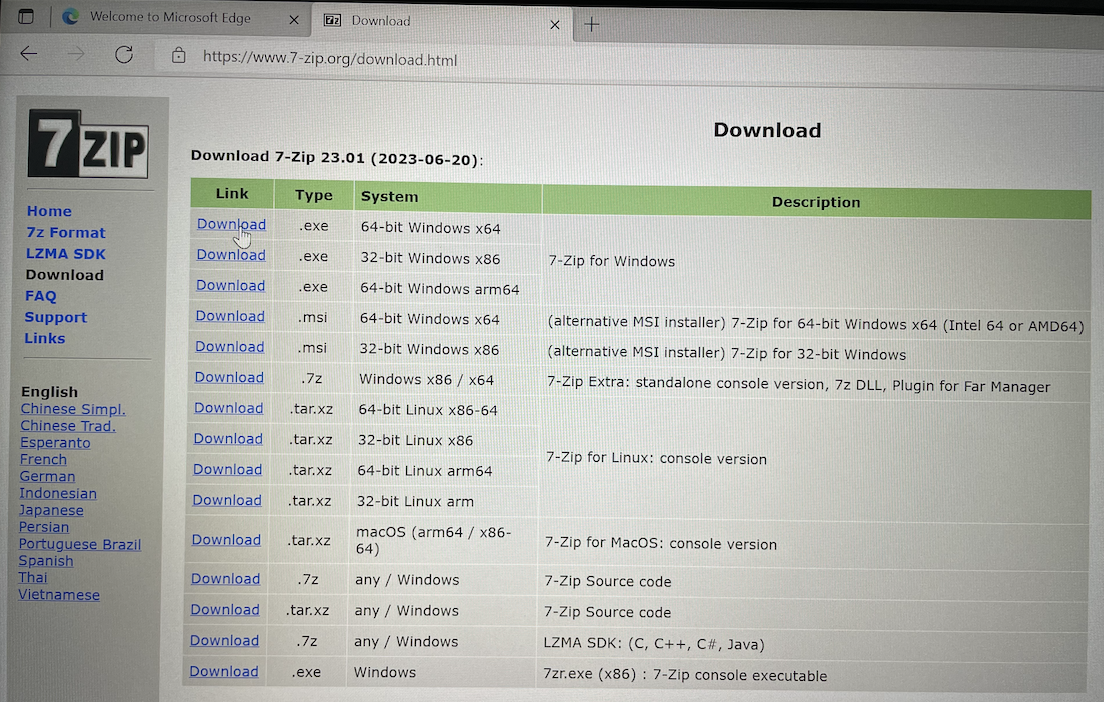Click '7-Zip for Windows' description text
Viewport: 1104px width, 702px height.
point(611,261)
